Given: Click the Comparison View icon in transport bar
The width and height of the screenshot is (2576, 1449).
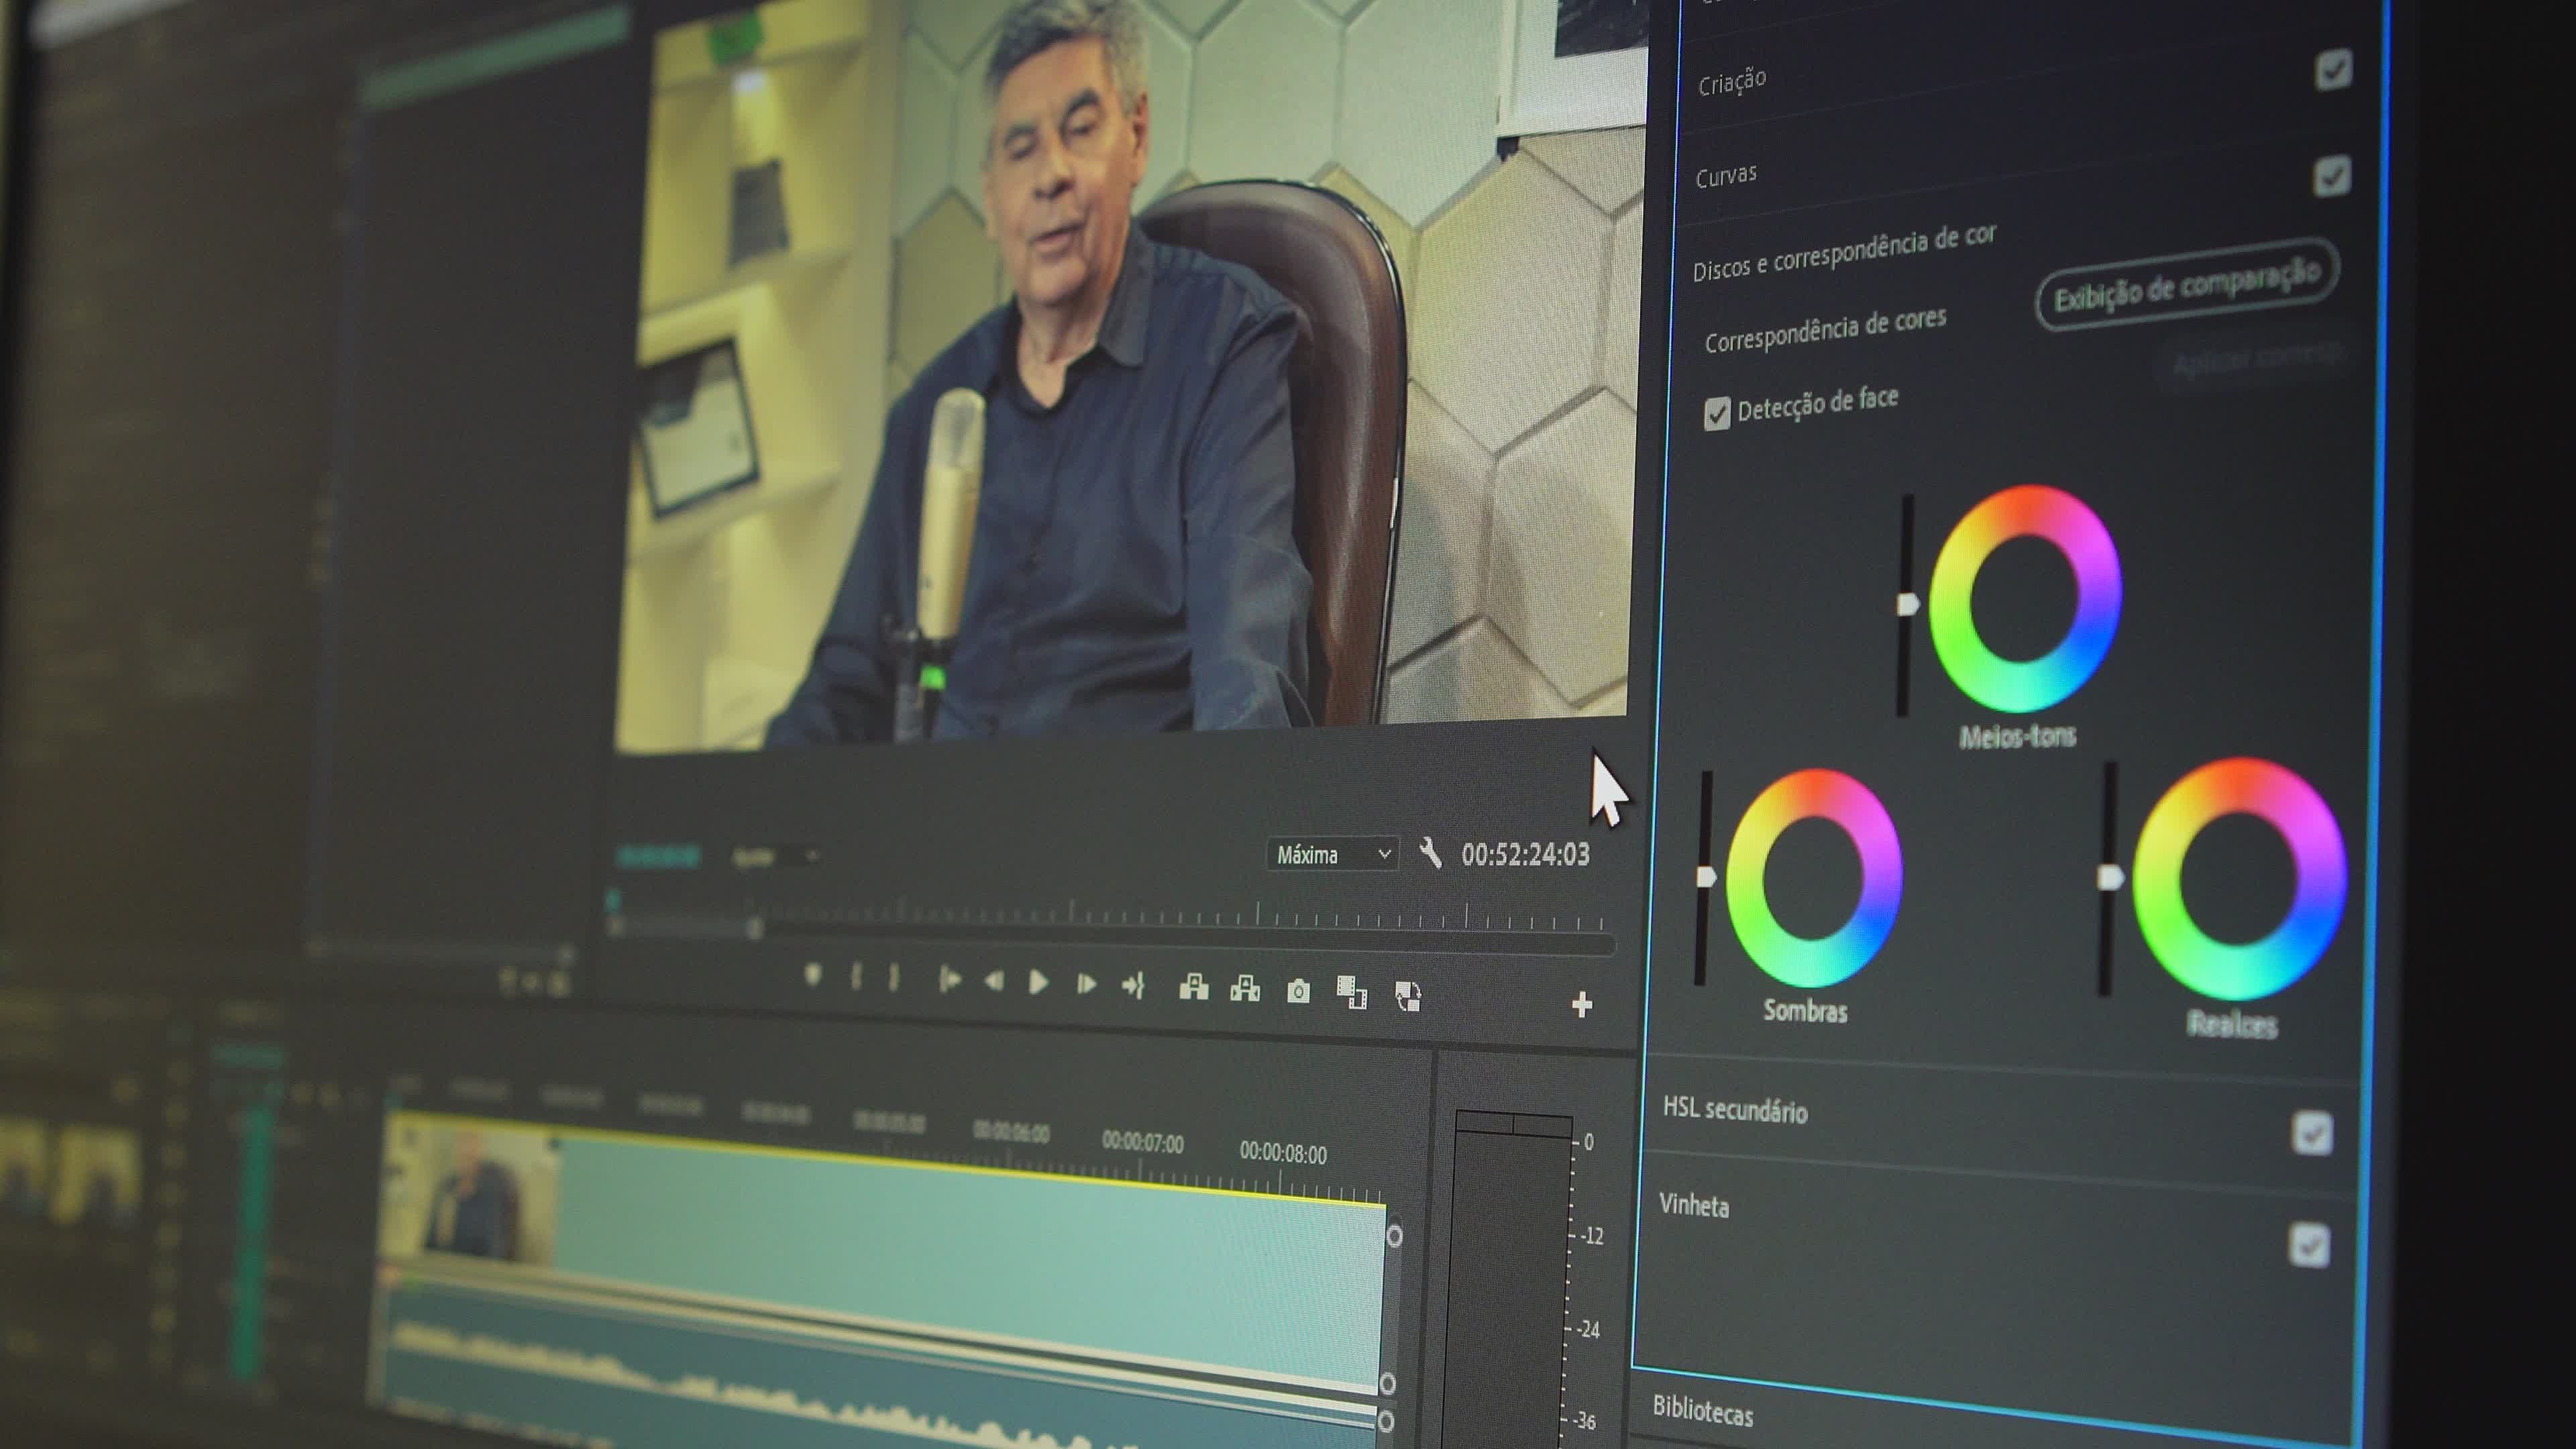Looking at the screenshot, I should click(x=1352, y=993).
